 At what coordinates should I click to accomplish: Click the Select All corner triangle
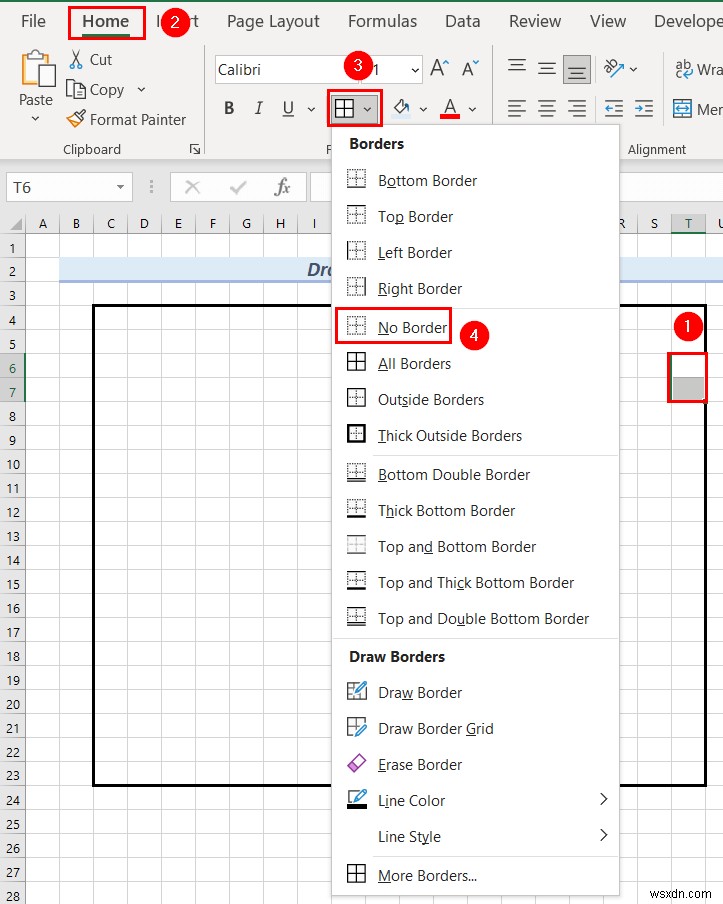[x=16, y=223]
